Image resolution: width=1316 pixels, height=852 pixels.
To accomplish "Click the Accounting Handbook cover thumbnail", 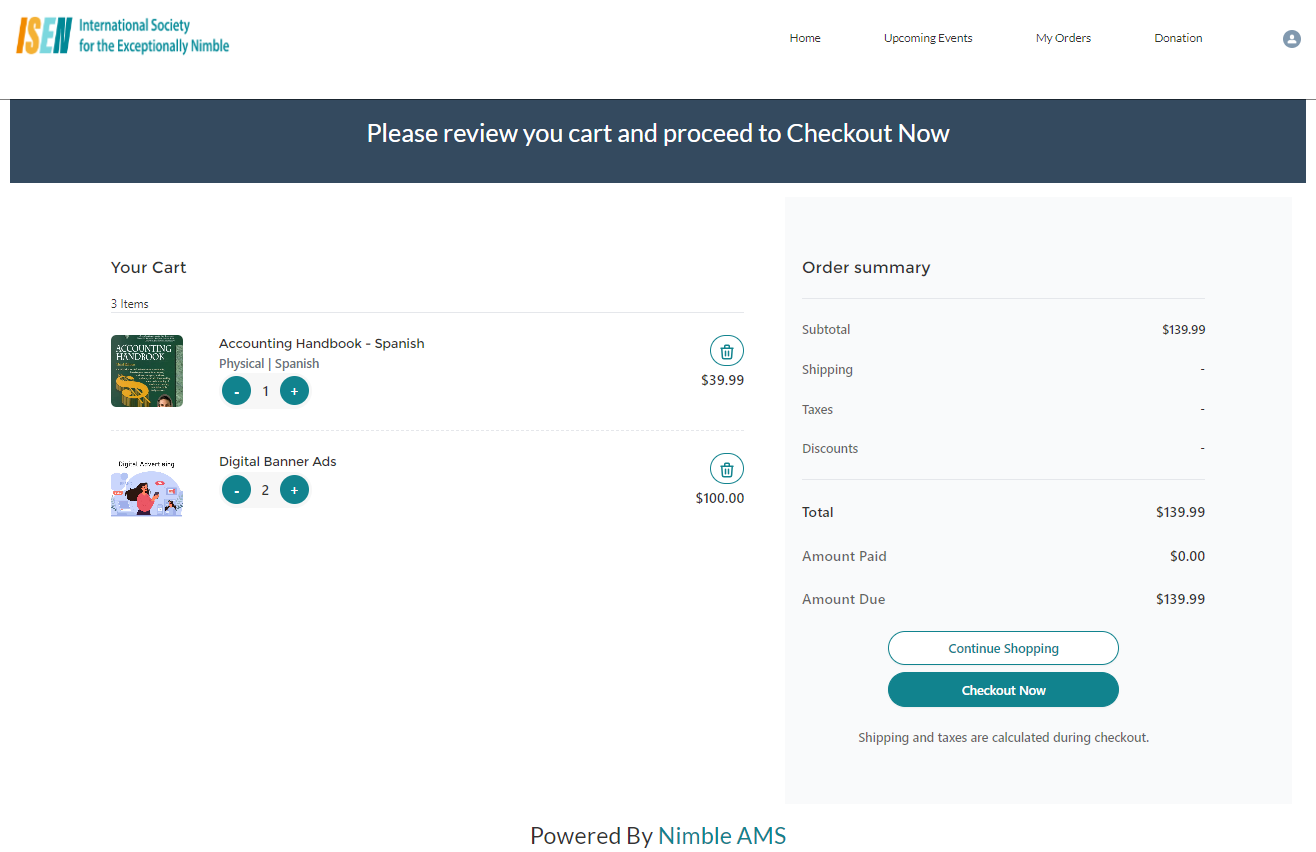I will point(147,371).
